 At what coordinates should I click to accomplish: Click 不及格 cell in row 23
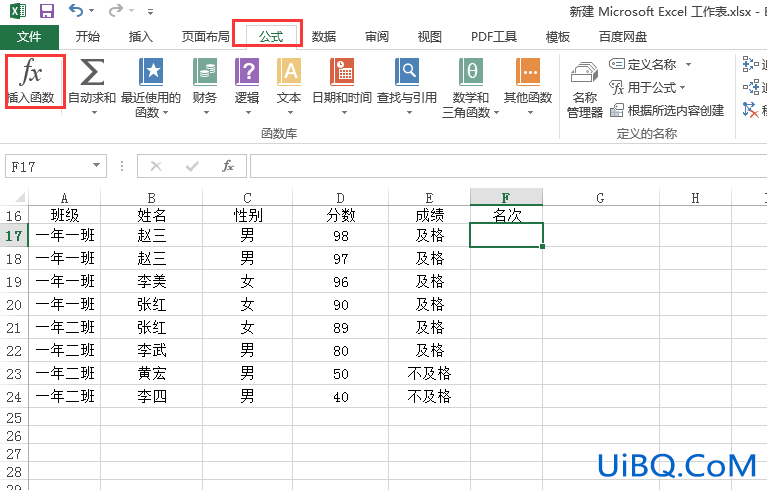(x=429, y=374)
